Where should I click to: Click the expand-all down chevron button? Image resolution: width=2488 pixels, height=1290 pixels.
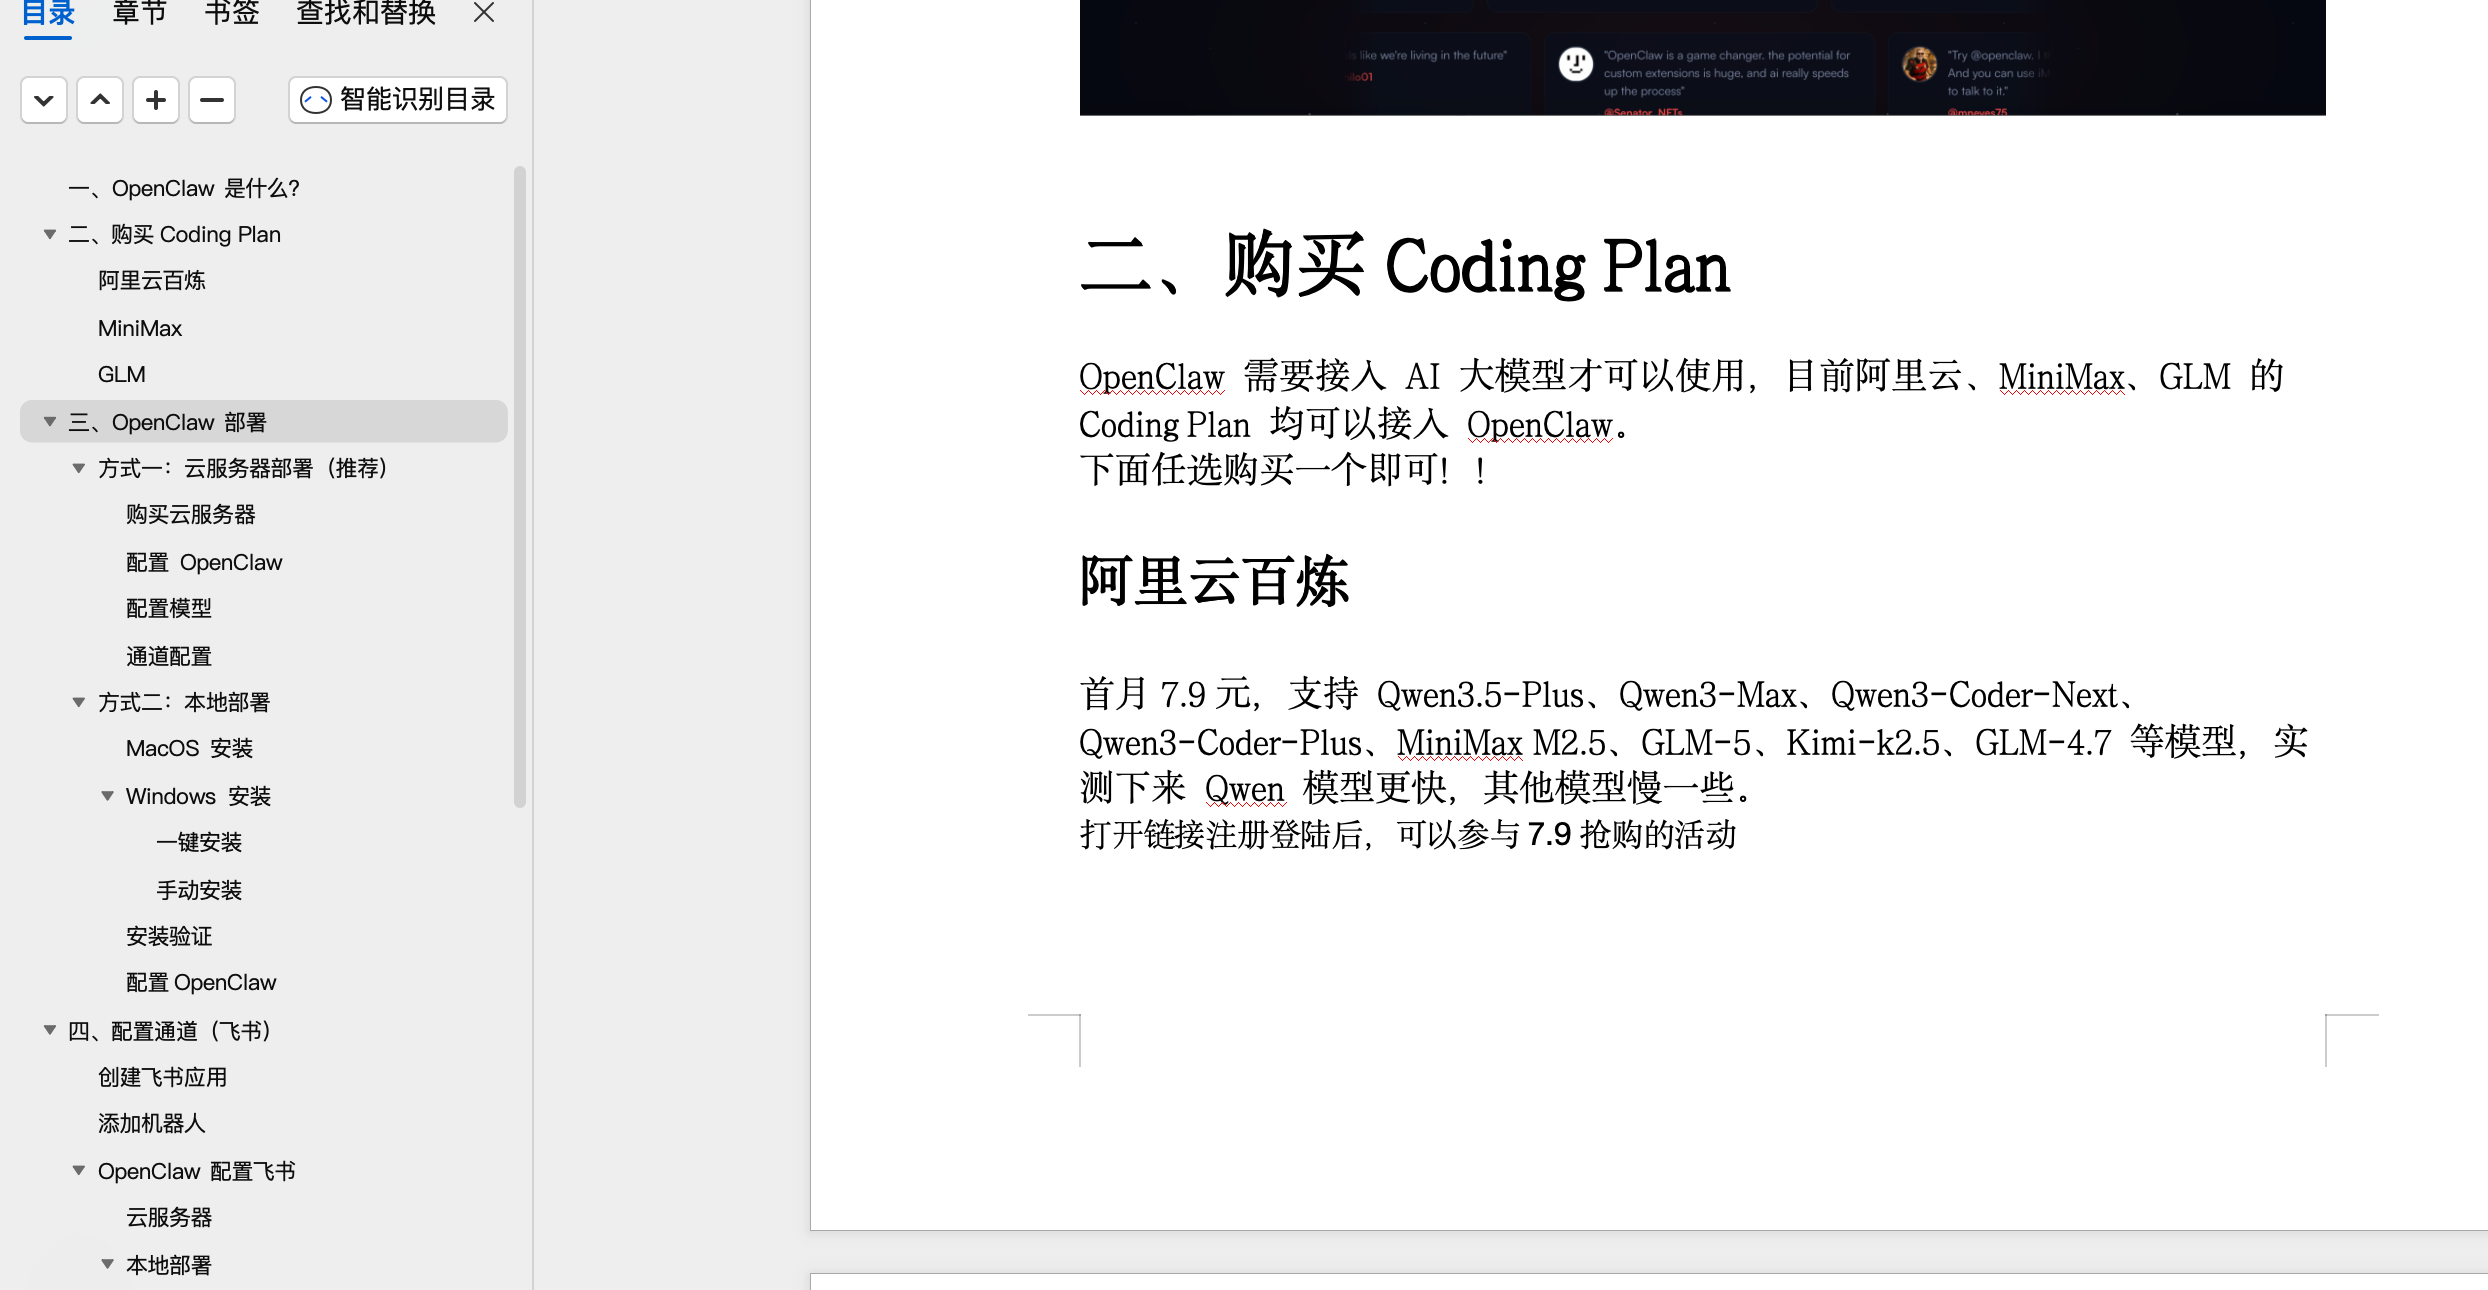[x=43, y=100]
